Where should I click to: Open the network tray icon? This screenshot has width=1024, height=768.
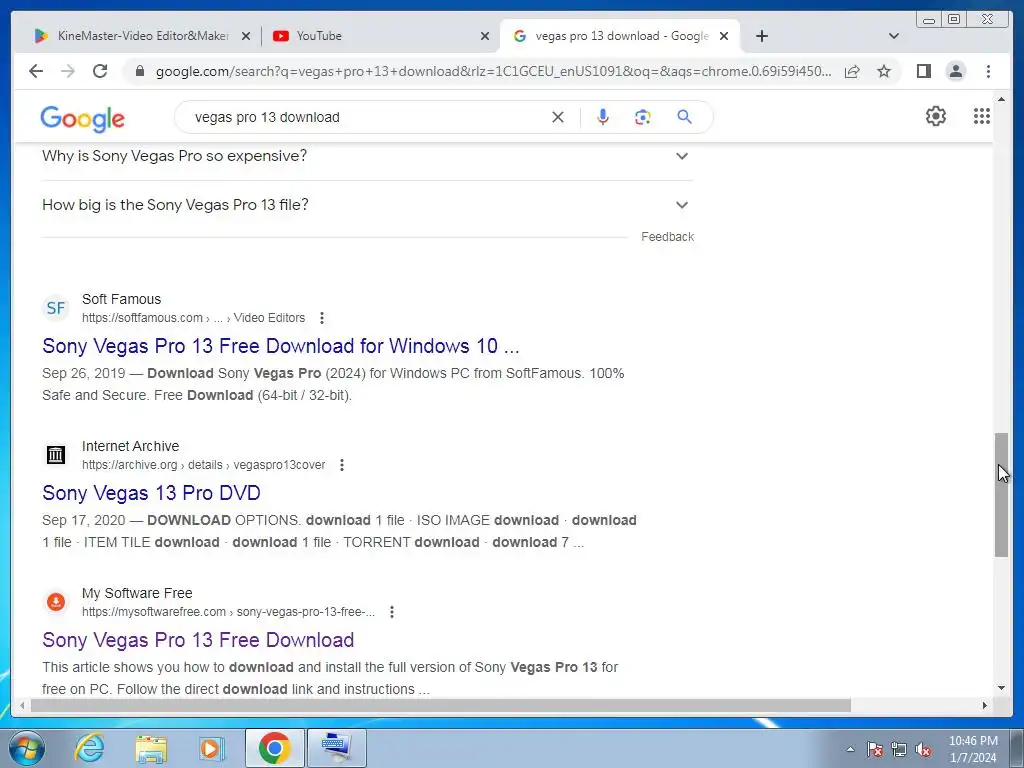(x=899, y=749)
